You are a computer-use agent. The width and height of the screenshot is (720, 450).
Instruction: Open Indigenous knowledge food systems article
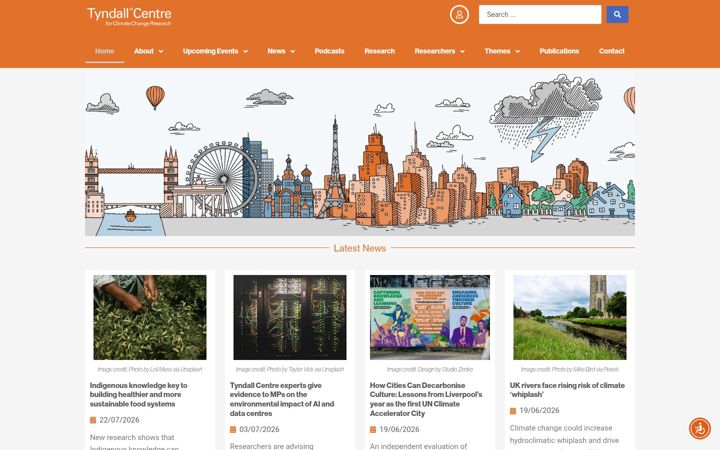[138, 394]
